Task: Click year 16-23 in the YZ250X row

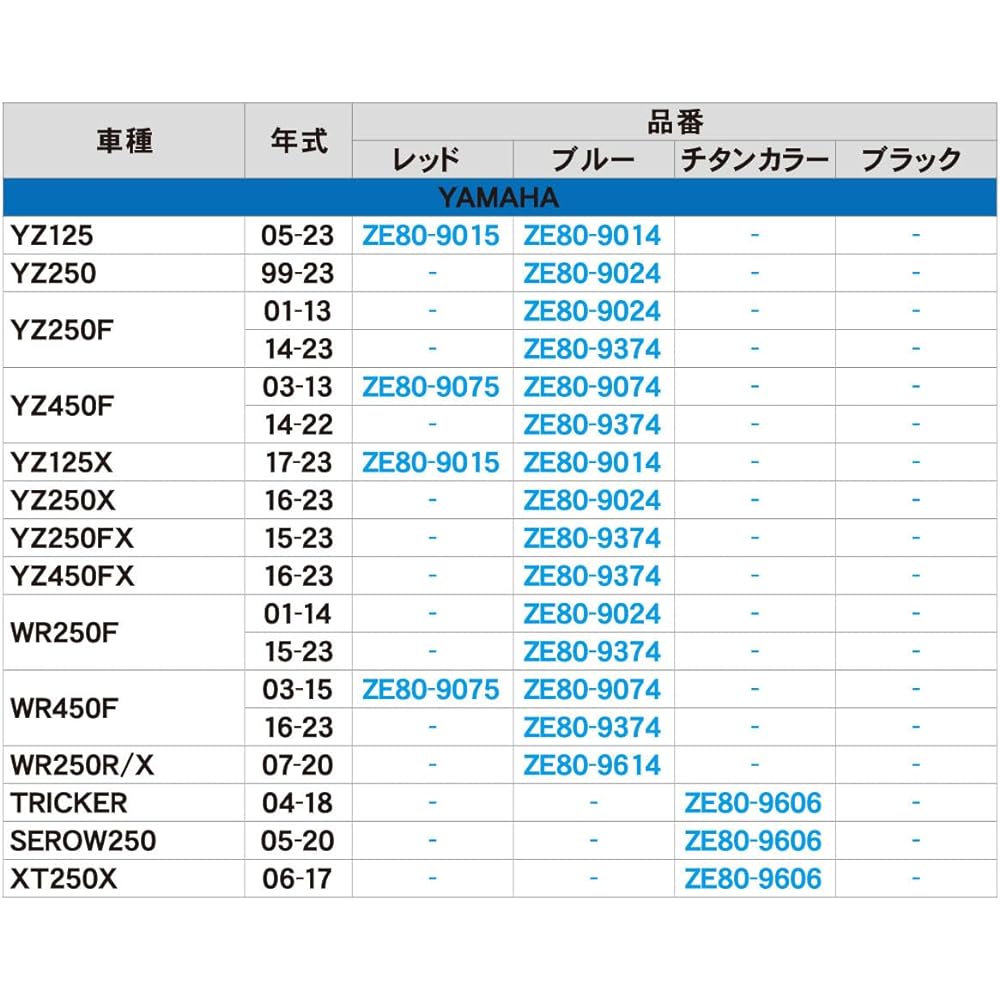Action: [x=298, y=500]
